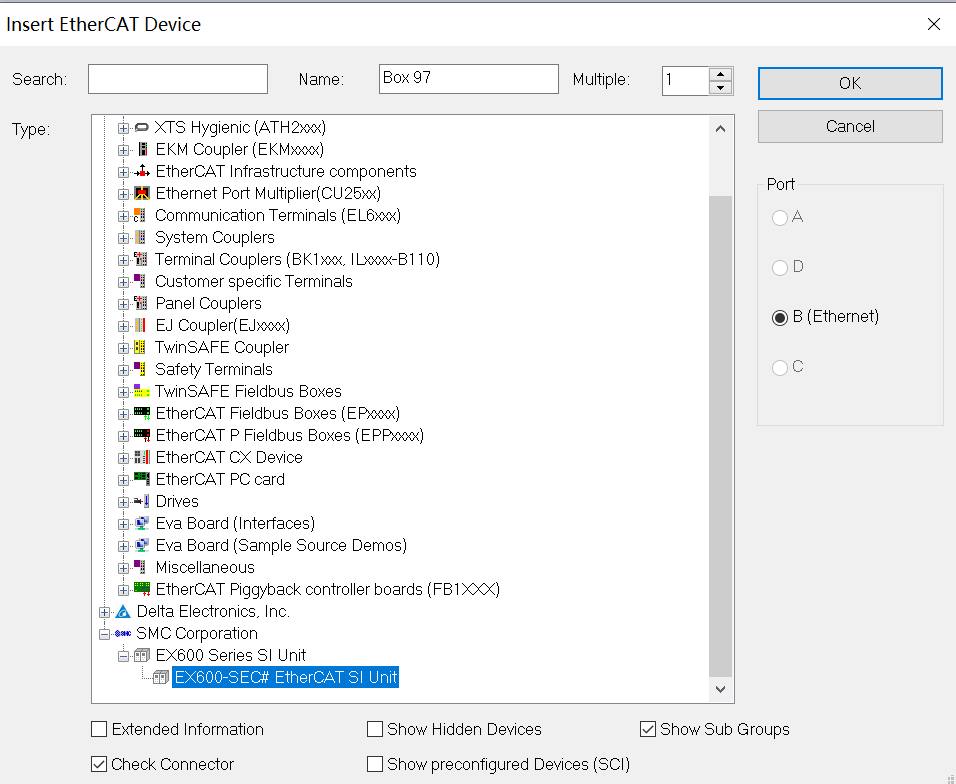
Task: Expand the Panel Couplers node
Action: [x=123, y=304]
